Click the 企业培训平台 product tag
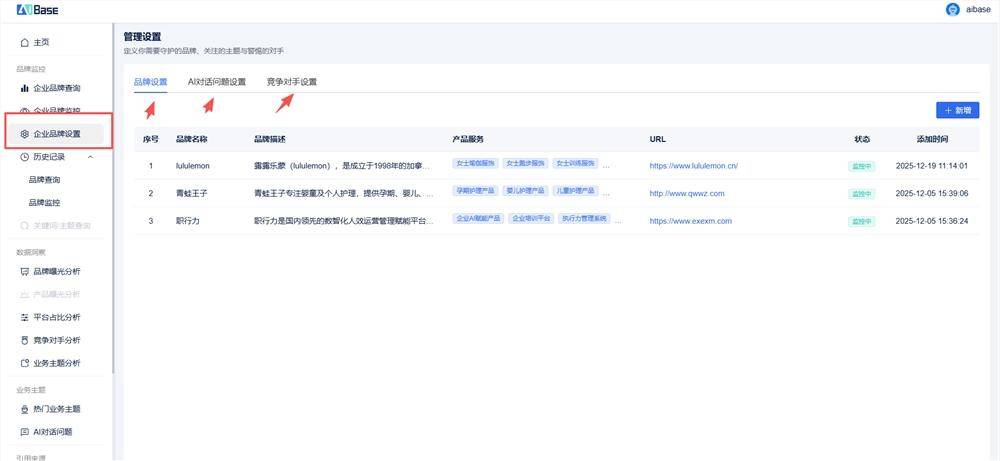This screenshot has height=461, width=1000. click(531, 218)
